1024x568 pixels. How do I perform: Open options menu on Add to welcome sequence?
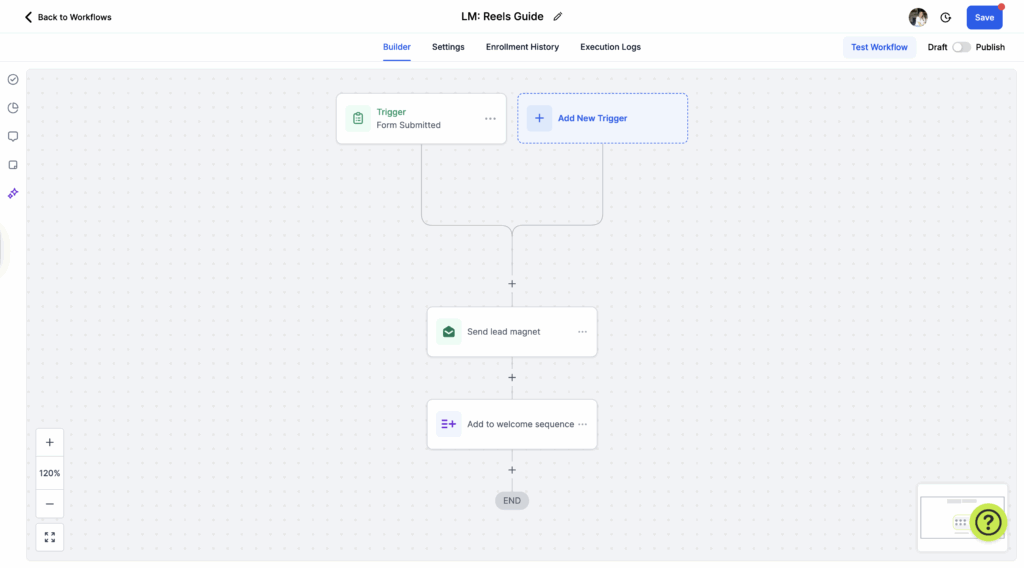582,424
